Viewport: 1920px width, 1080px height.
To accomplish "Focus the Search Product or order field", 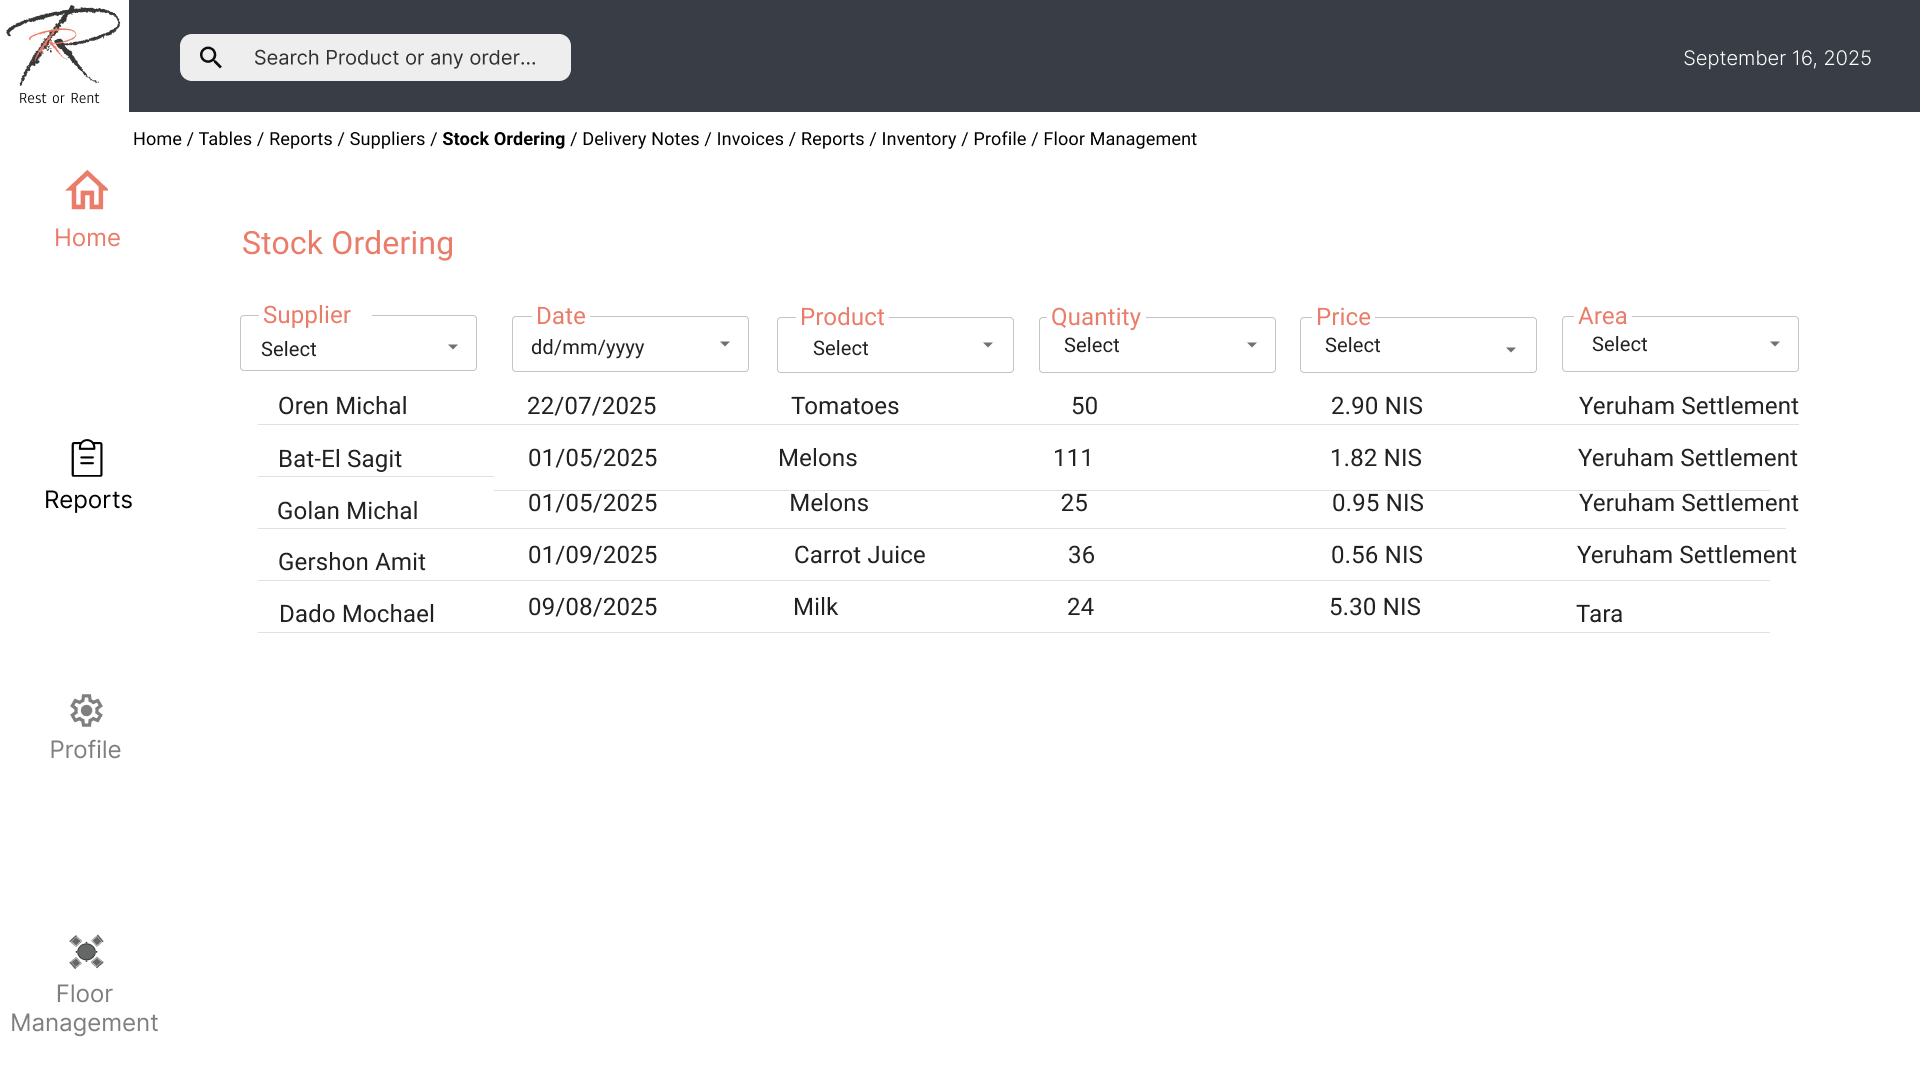I will pyautogui.click(x=395, y=58).
